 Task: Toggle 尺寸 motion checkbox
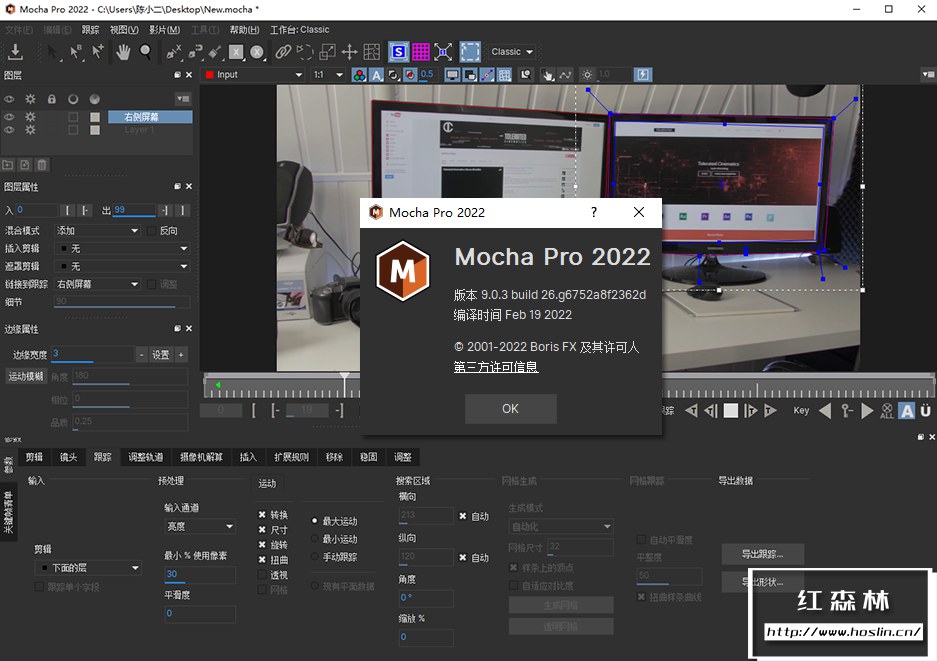[x=262, y=530]
